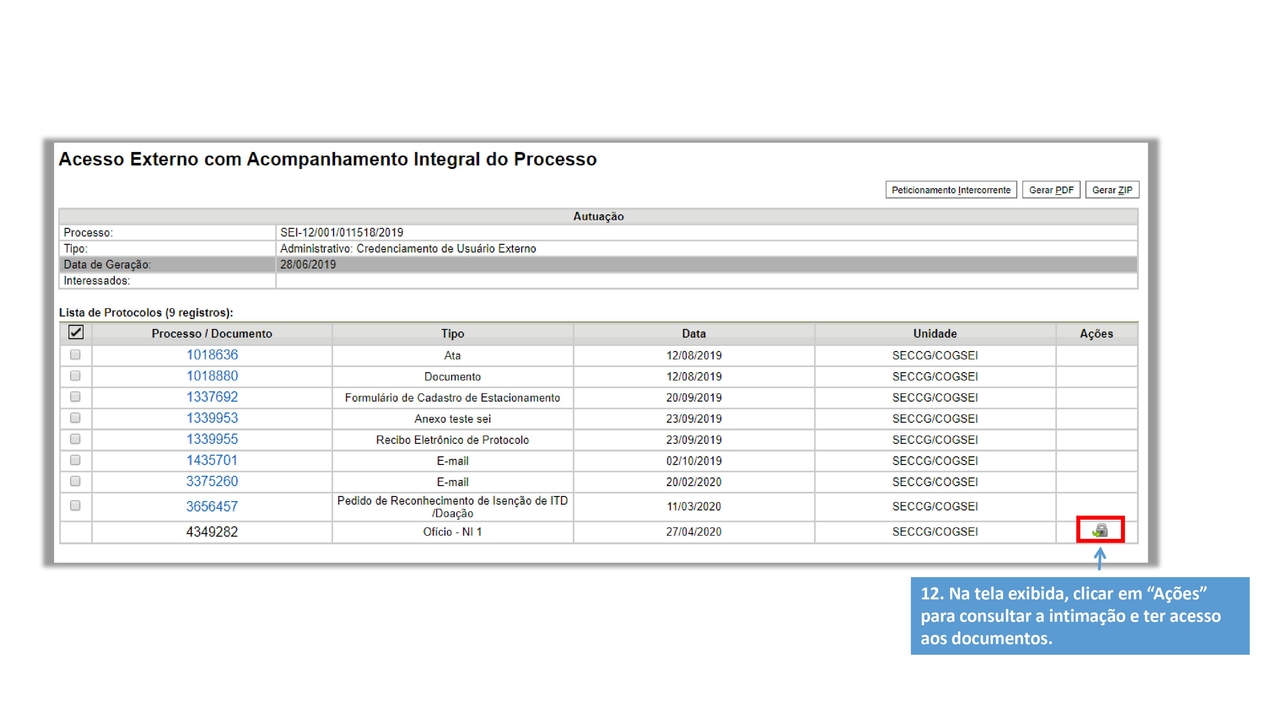Click the Peticionamento Intercorrente button
1280x720 pixels.
951,190
